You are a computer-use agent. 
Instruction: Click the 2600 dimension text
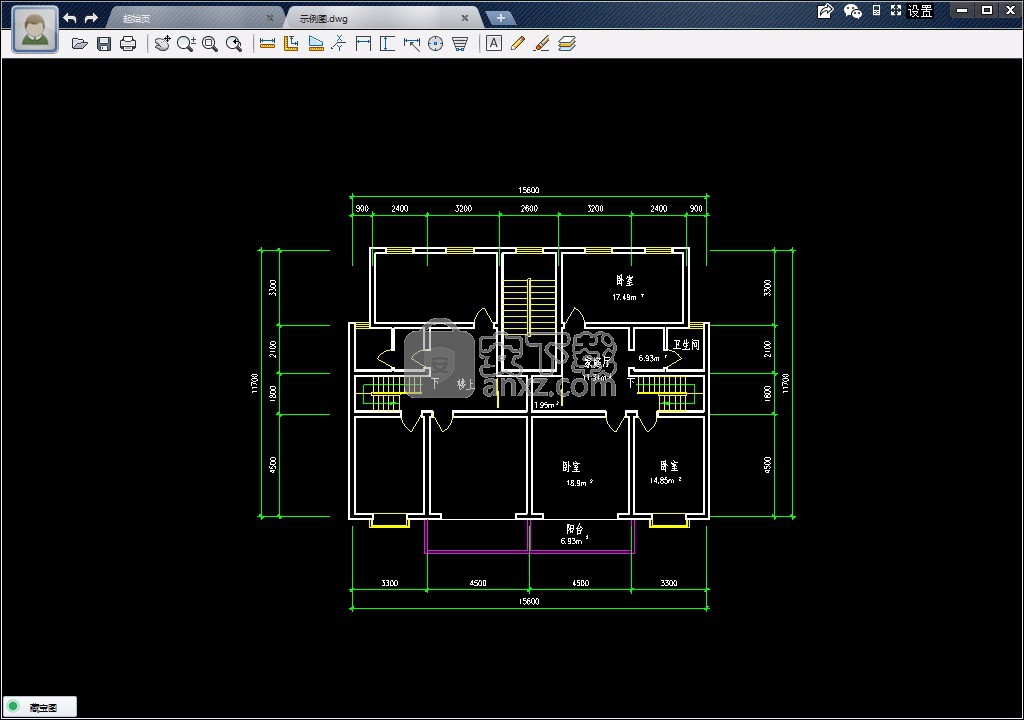click(529, 208)
